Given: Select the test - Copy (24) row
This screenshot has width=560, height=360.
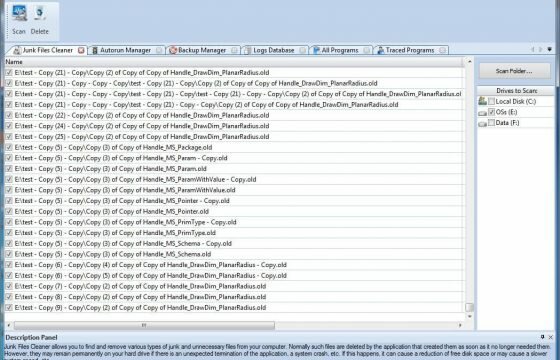Looking at the screenshot, I should point(234,126).
